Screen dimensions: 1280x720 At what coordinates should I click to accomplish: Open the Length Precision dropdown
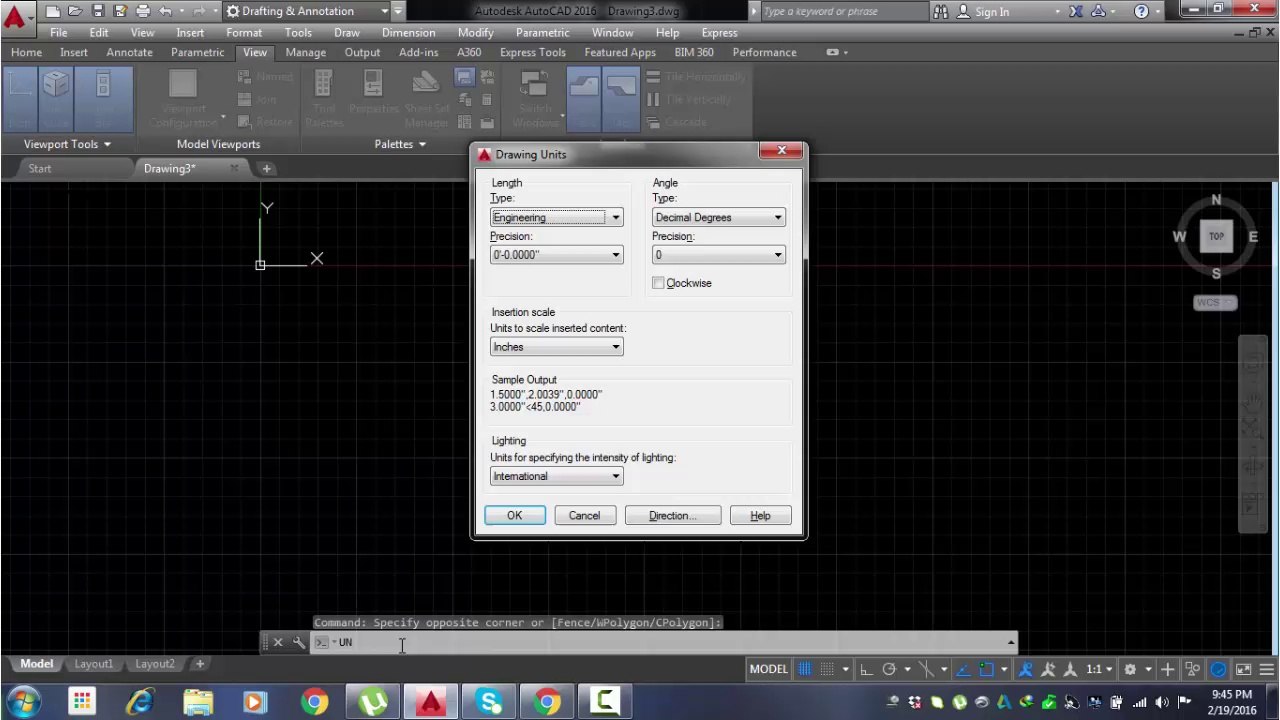coord(557,255)
